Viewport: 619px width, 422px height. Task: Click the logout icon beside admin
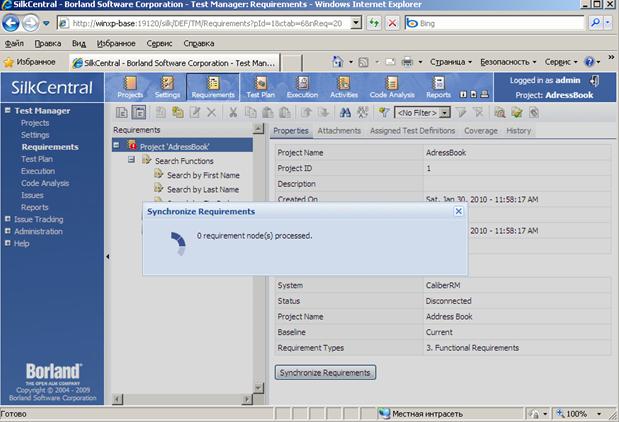594,81
